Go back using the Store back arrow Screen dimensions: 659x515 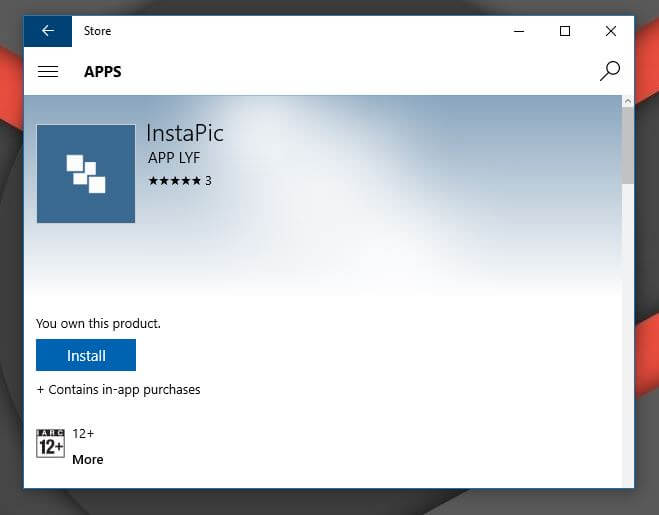(47, 31)
